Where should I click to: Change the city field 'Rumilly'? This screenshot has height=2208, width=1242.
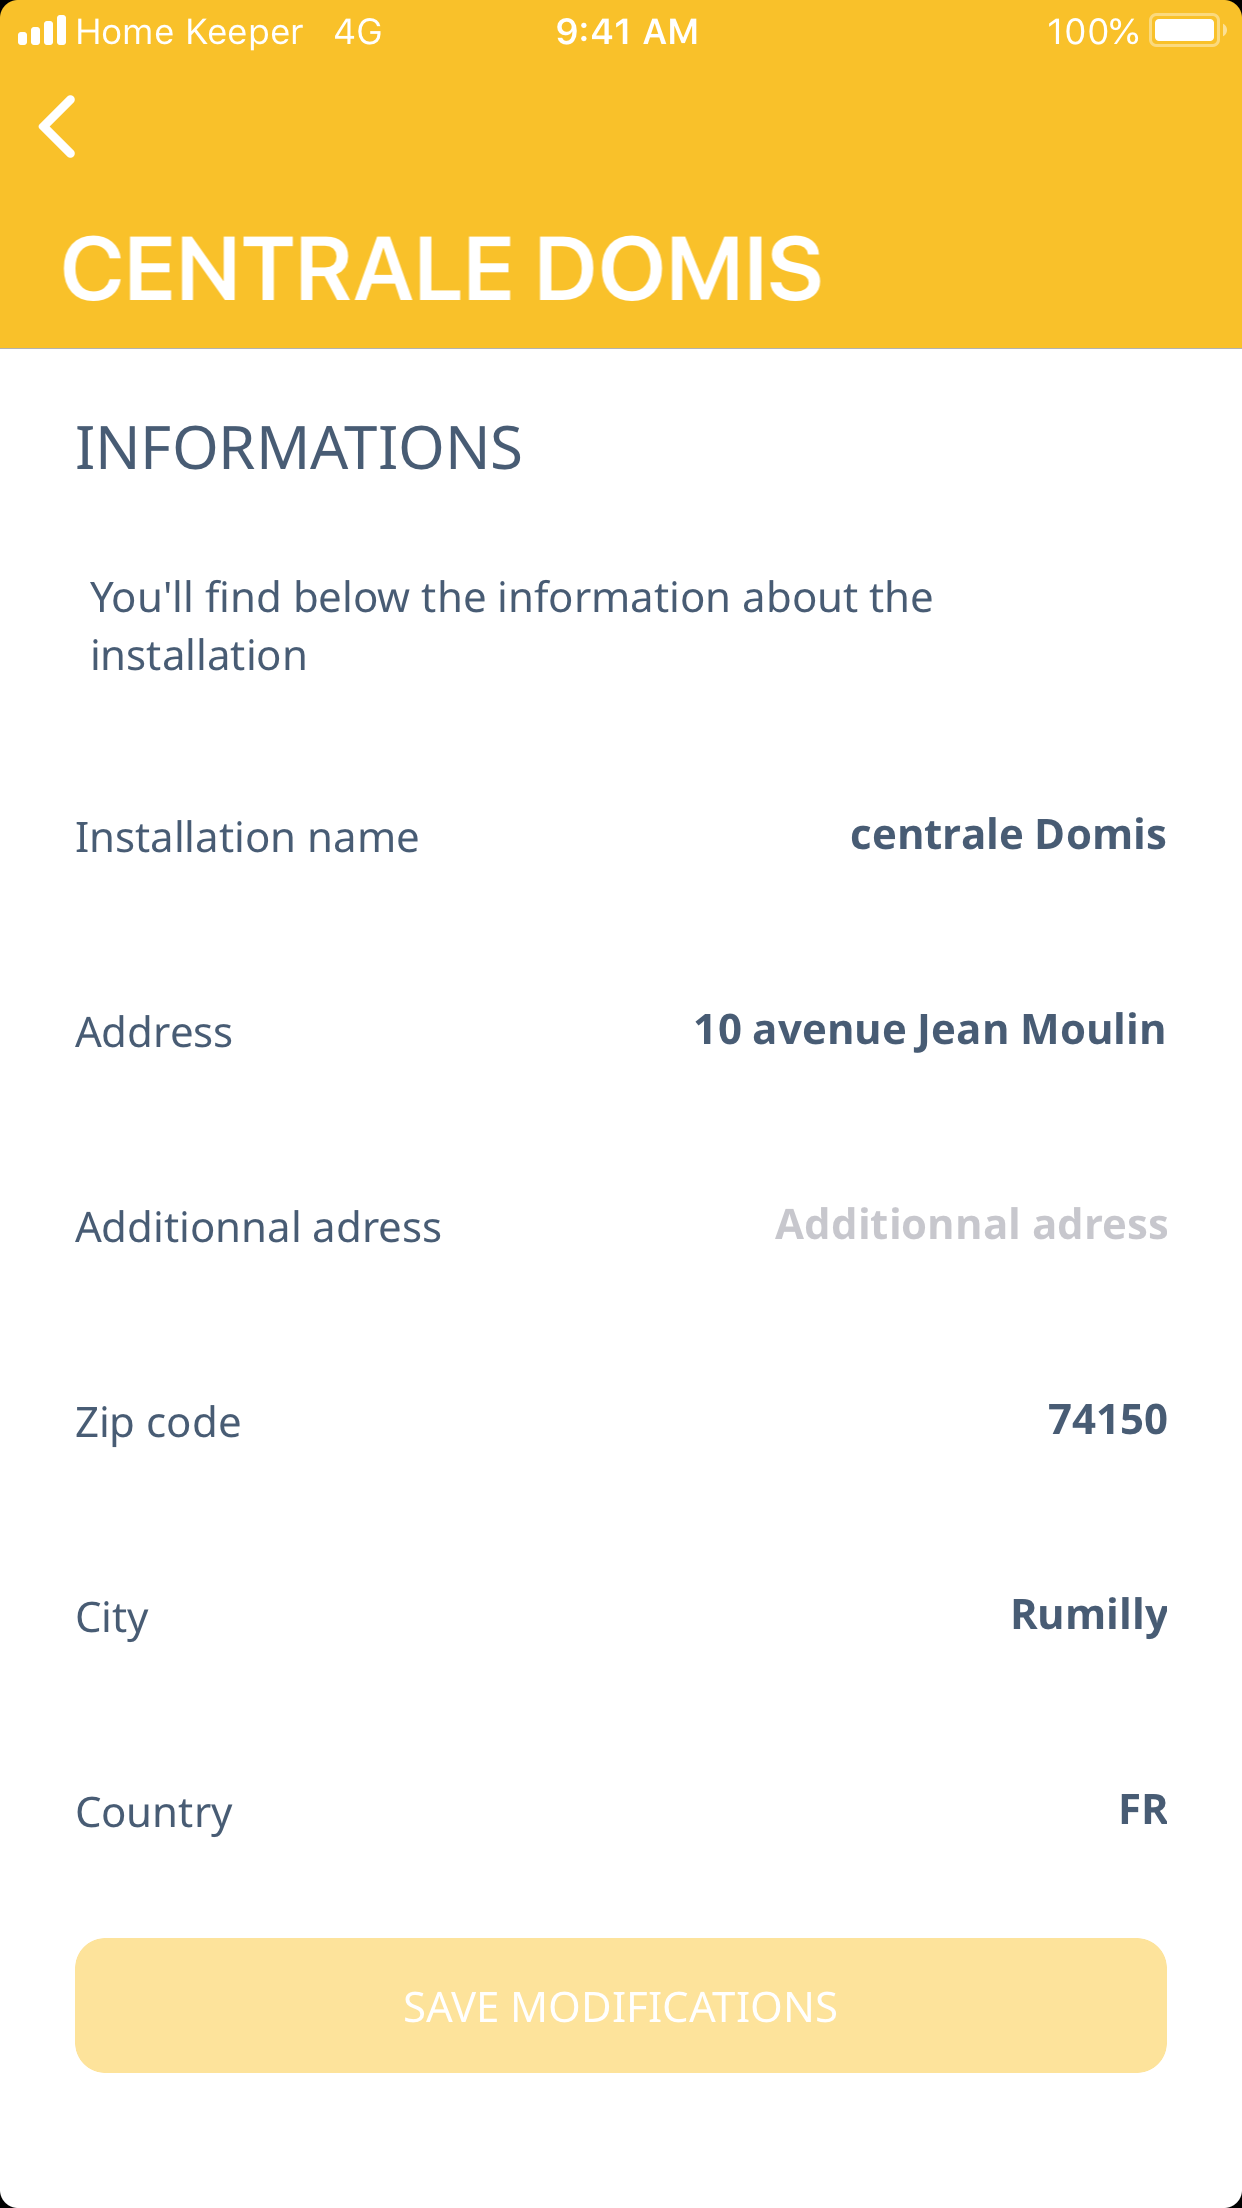point(1088,1615)
